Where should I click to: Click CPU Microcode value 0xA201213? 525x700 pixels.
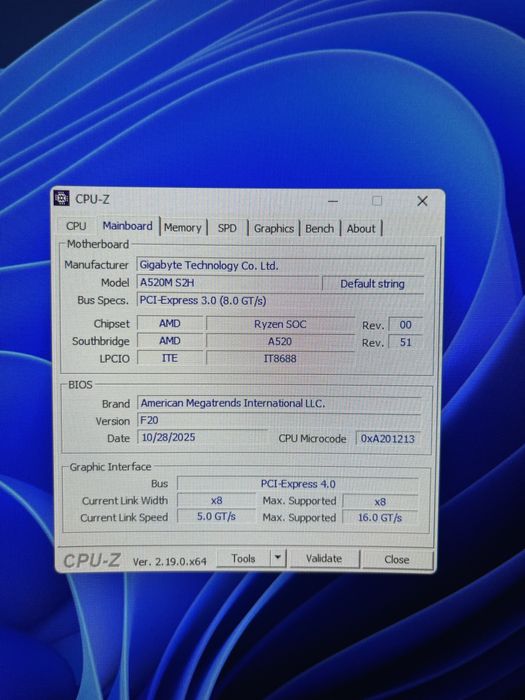tap(388, 439)
